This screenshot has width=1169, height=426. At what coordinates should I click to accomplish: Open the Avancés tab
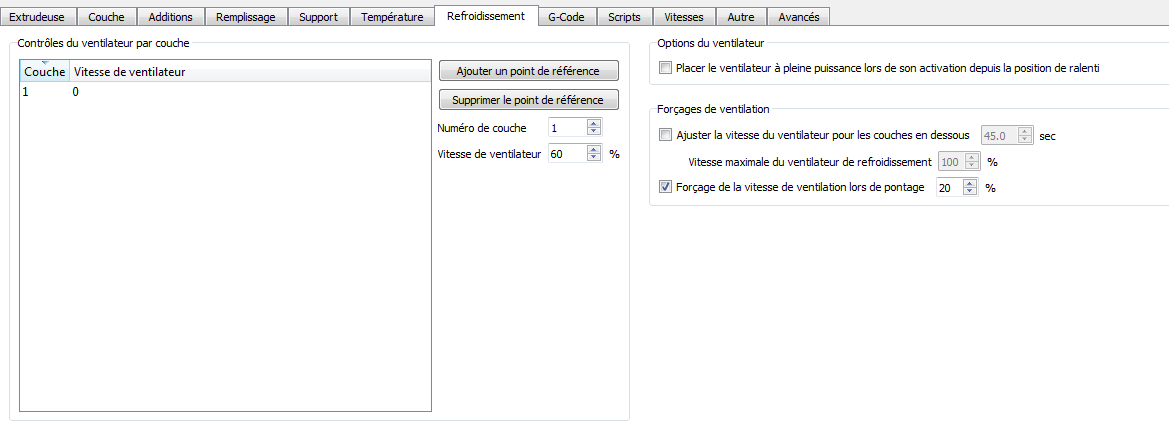tap(798, 16)
